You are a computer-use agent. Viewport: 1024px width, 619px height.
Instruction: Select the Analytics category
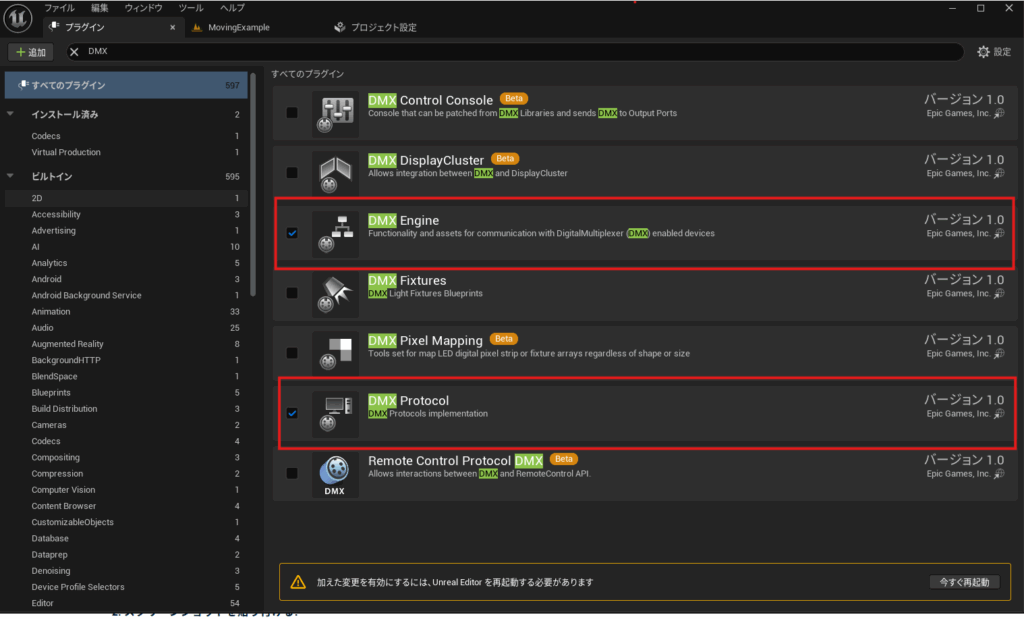126,263
